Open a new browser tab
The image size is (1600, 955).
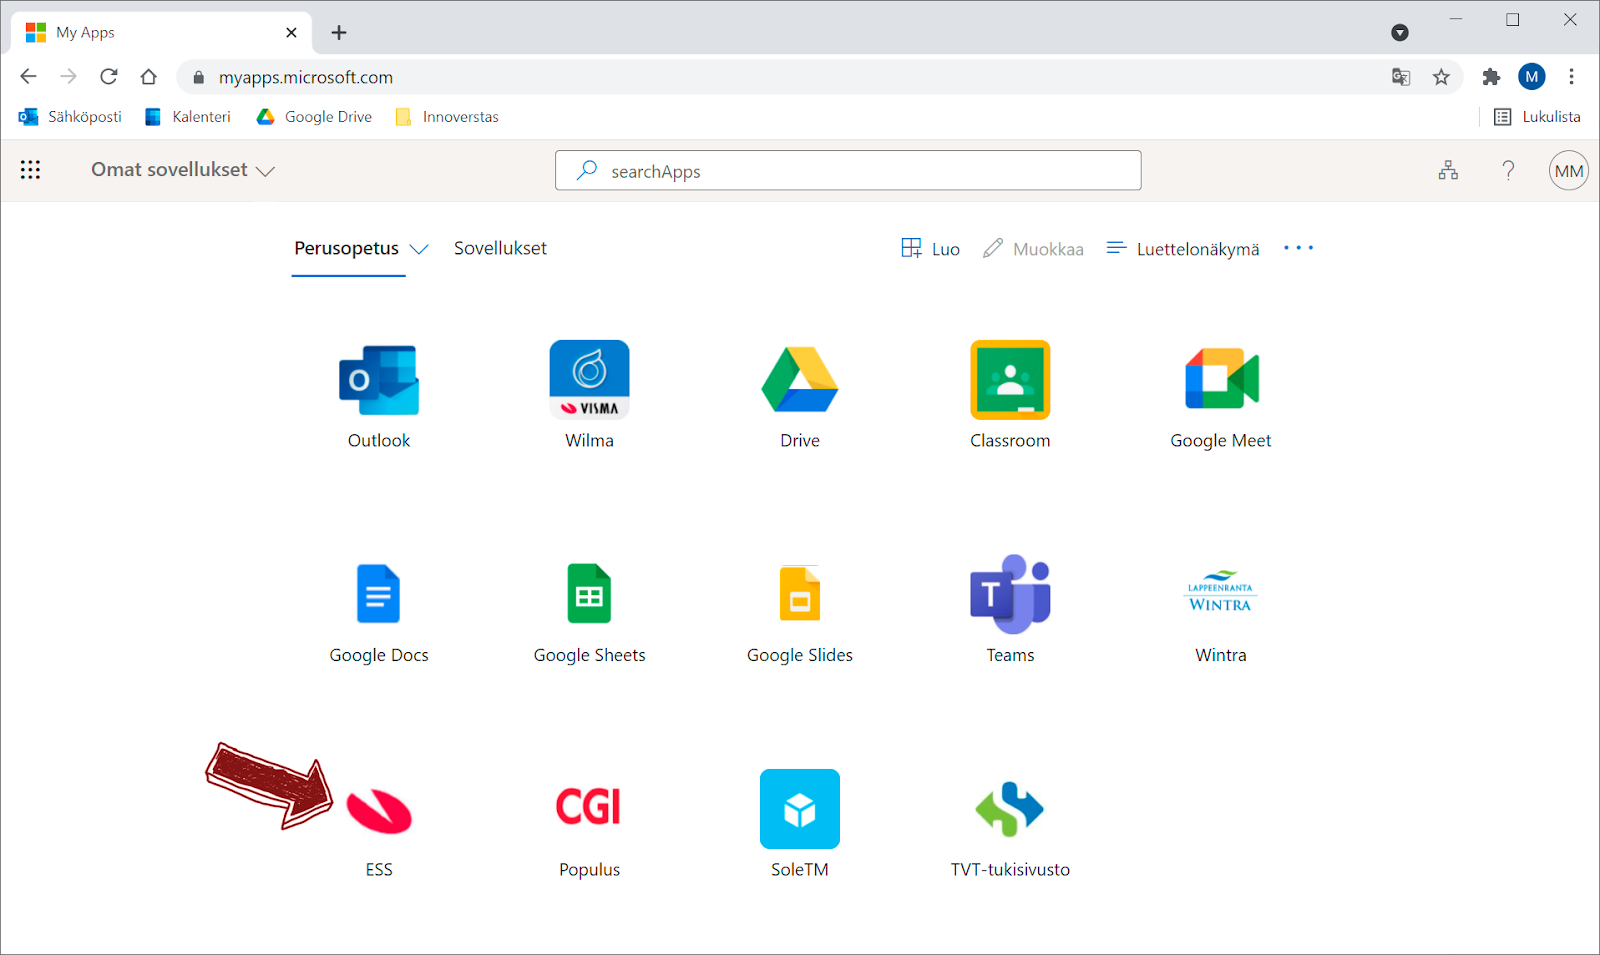click(x=339, y=33)
